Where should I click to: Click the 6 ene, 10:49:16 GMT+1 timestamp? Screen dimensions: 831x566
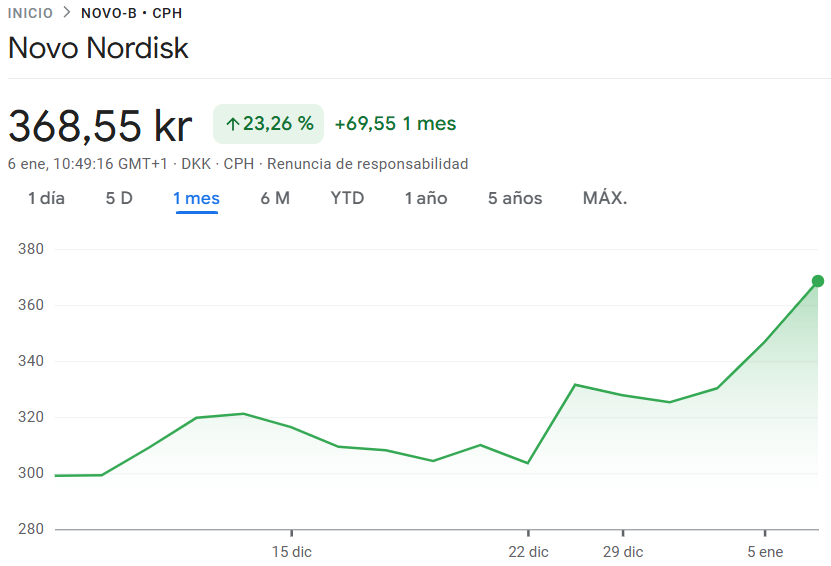[x=87, y=164]
